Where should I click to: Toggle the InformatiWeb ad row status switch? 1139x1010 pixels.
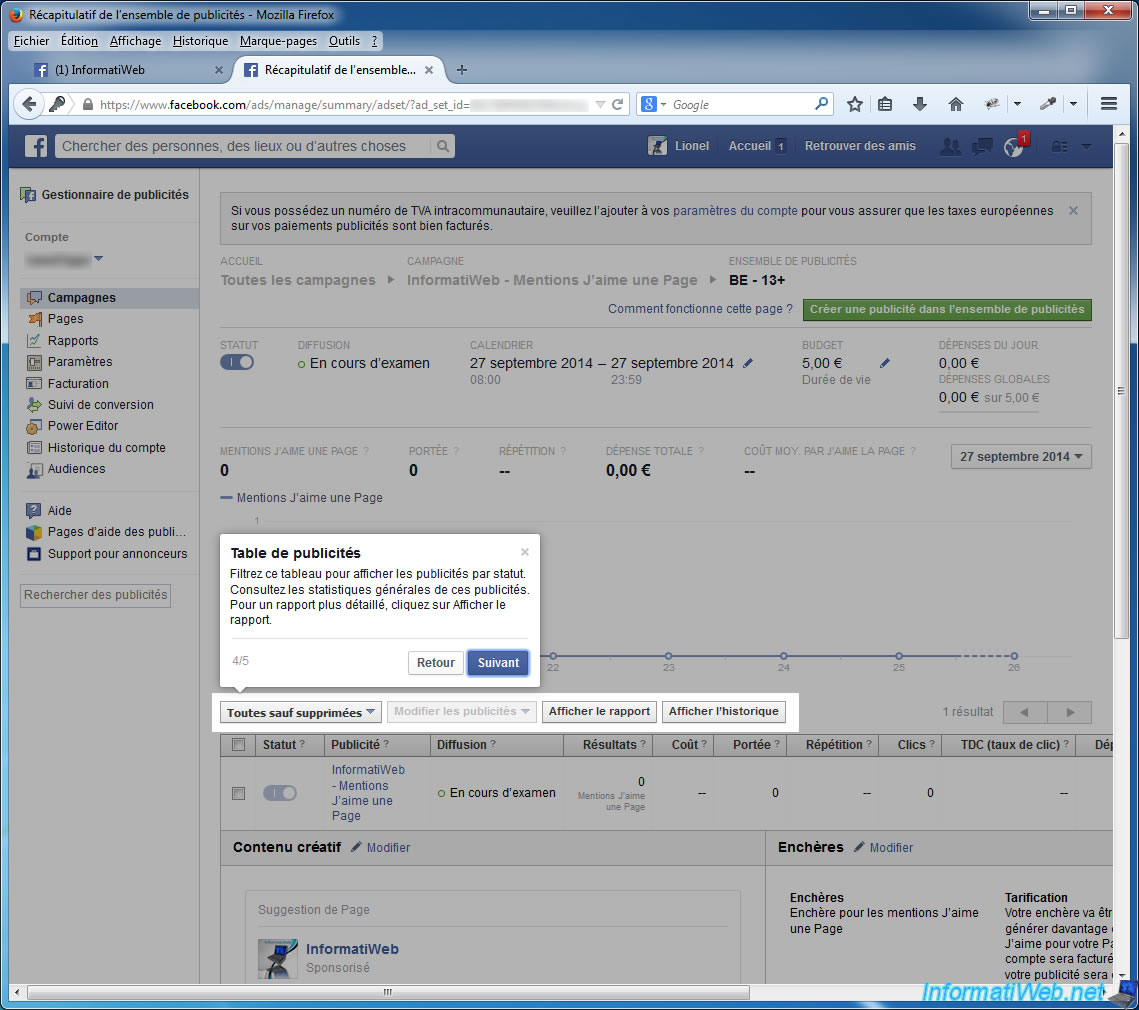click(280, 793)
